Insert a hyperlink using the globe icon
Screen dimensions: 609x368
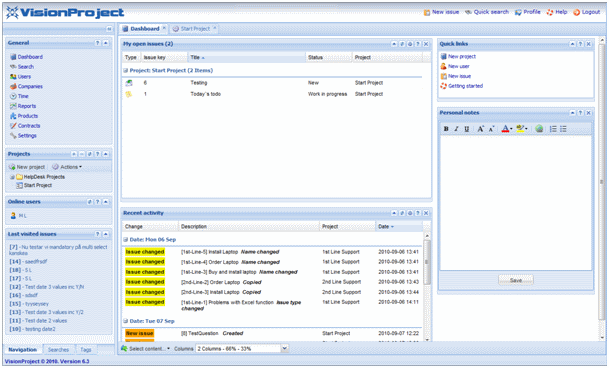pos(539,129)
